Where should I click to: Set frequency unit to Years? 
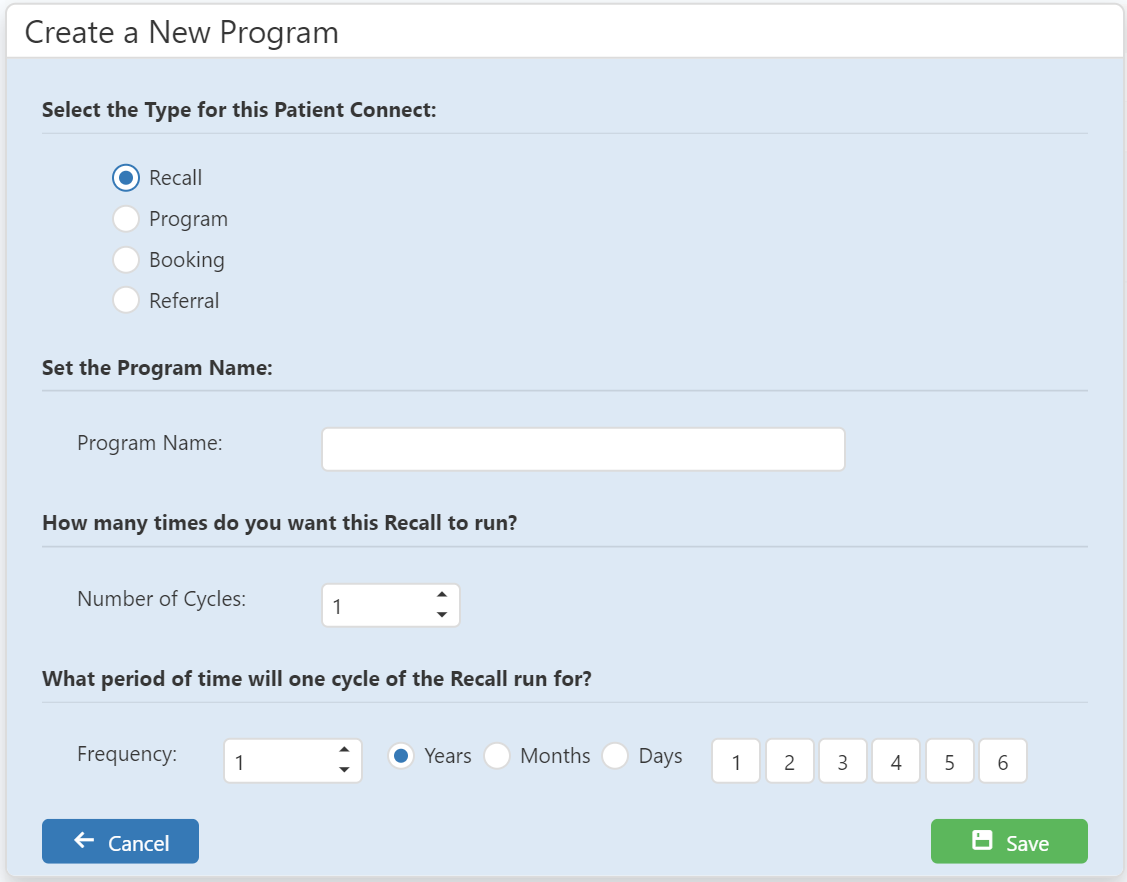coord(401,756)
